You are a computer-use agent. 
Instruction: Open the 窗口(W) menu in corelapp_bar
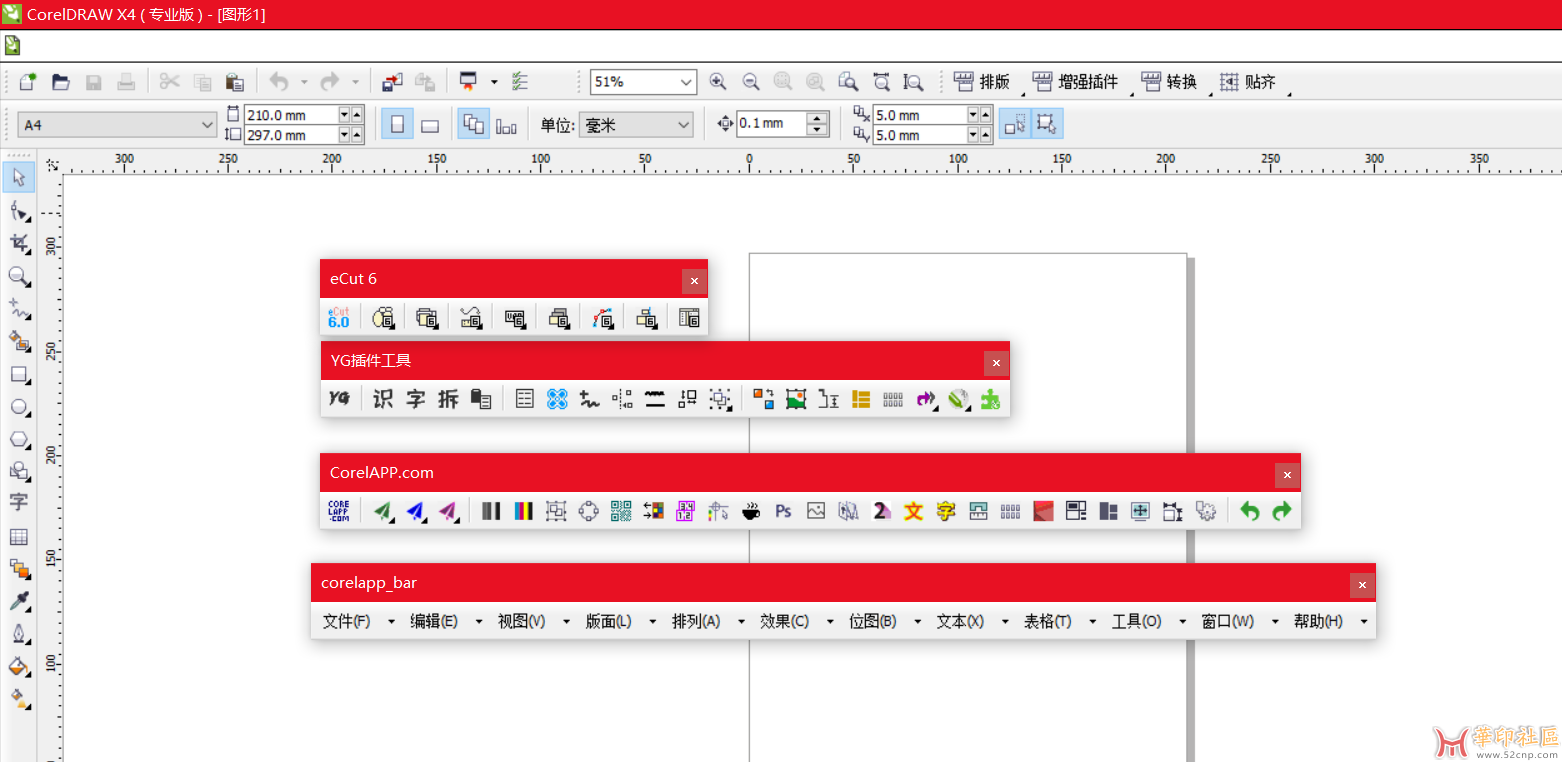pos(1228,621)
